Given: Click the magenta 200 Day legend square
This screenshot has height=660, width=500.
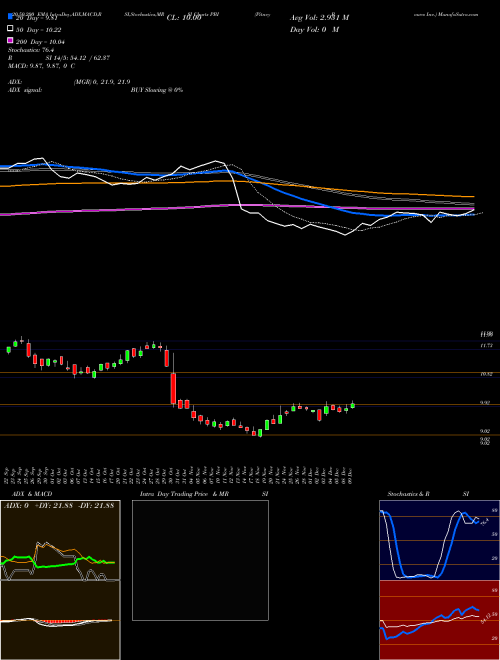Looking at the screenshot, I should [10, 40].
